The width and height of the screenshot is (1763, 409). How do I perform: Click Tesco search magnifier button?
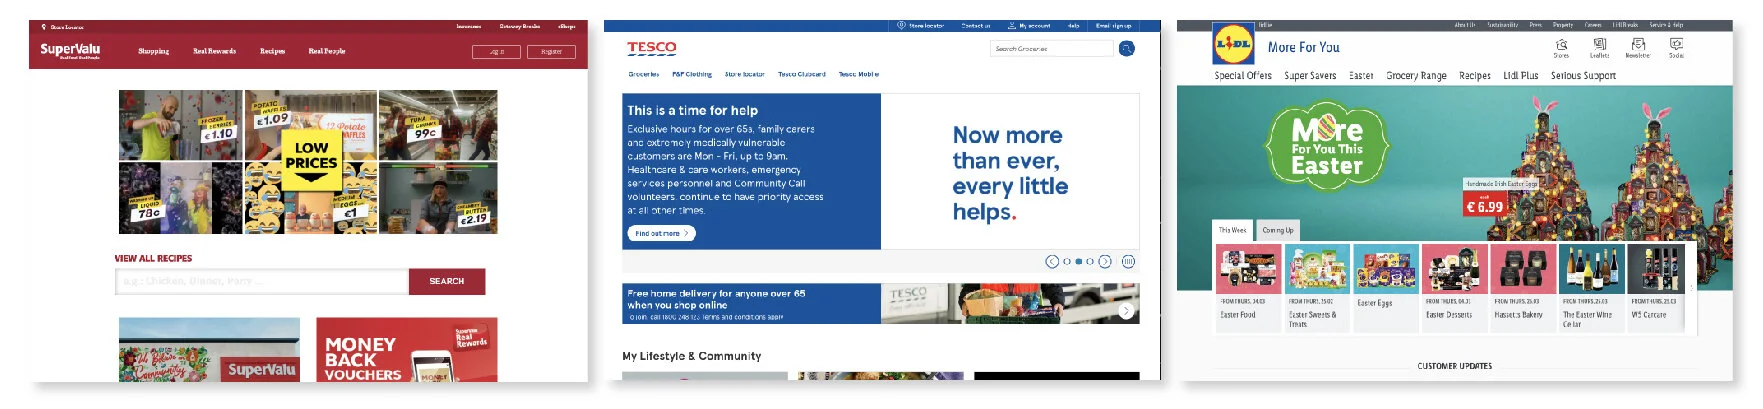[1127, 48]
